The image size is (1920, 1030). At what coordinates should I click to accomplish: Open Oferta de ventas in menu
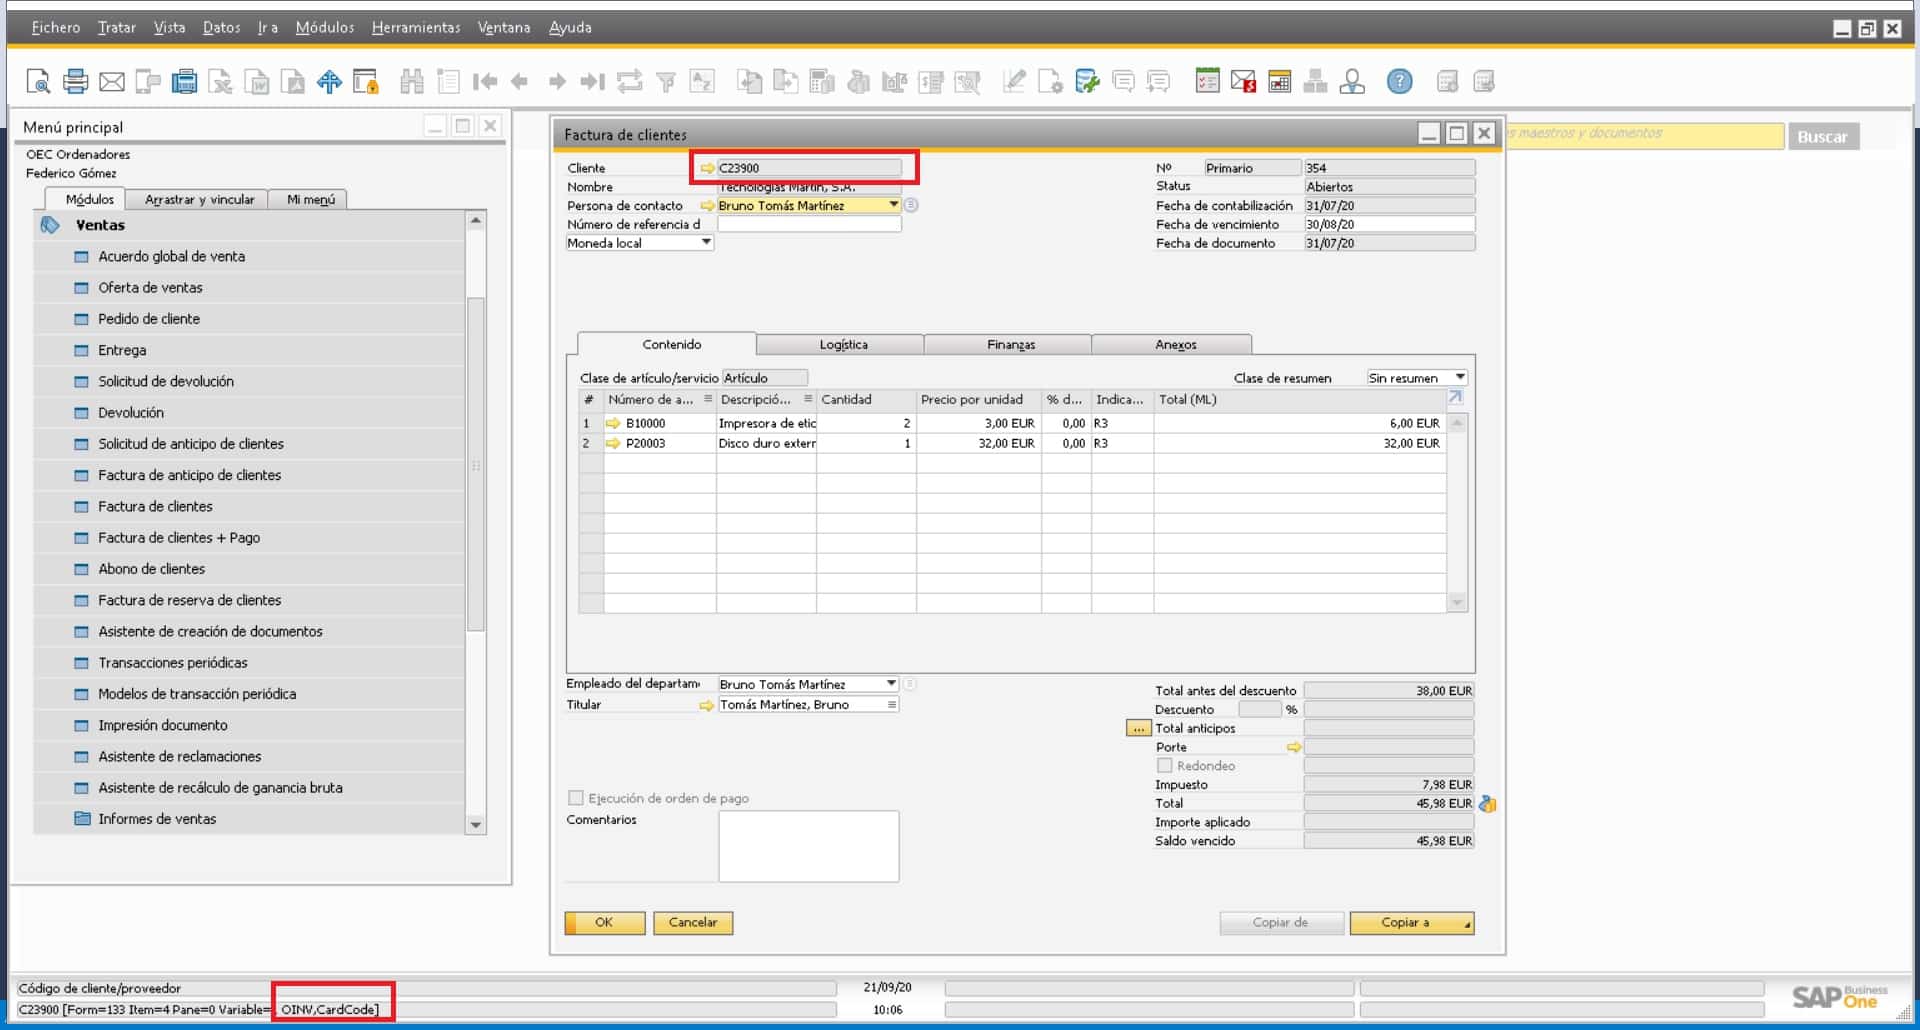pyautogui.click(x=150, y=288)
